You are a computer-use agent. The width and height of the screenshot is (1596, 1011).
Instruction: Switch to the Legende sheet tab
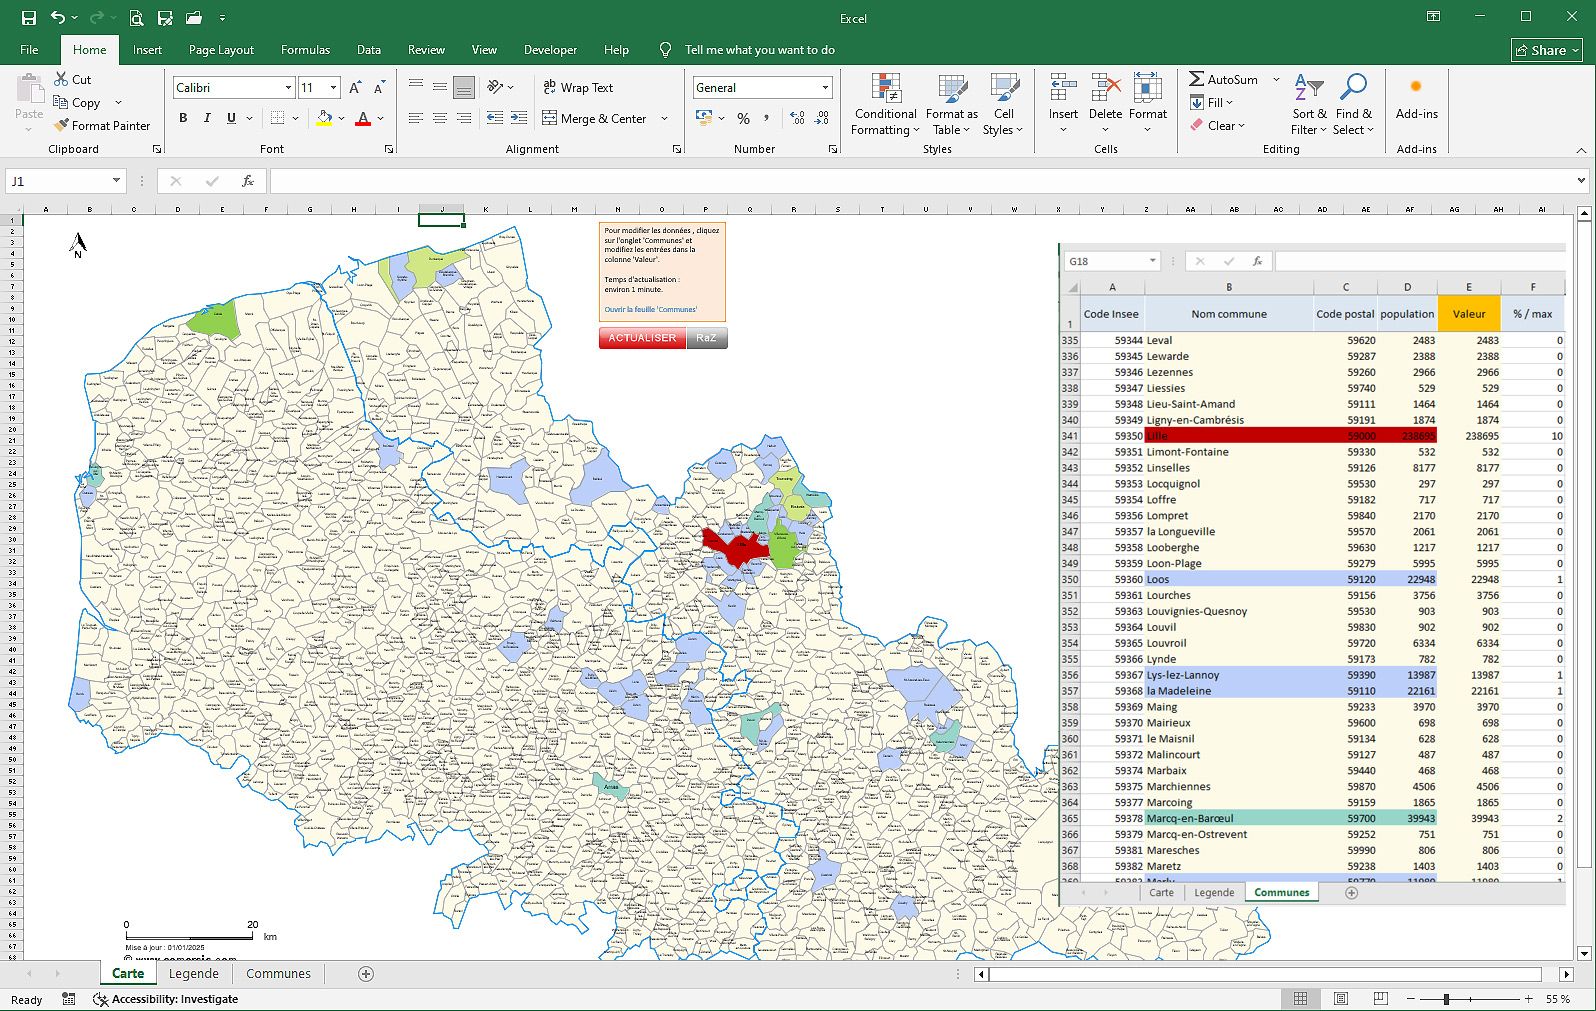(x=193, y=974)
